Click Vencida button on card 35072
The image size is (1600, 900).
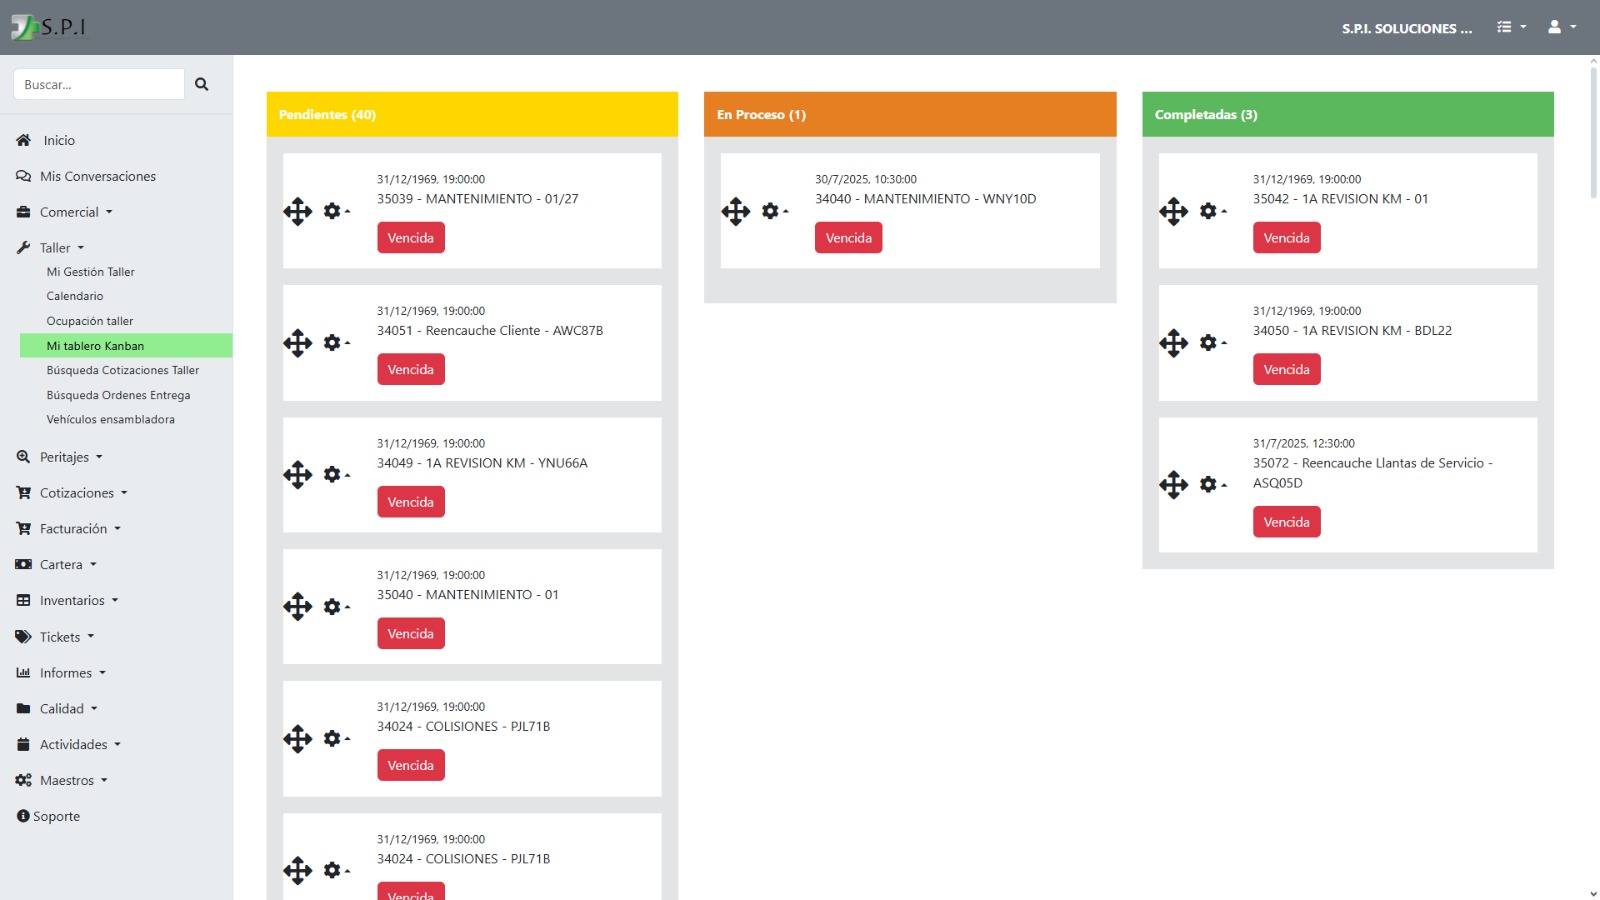click(1287, 522)
